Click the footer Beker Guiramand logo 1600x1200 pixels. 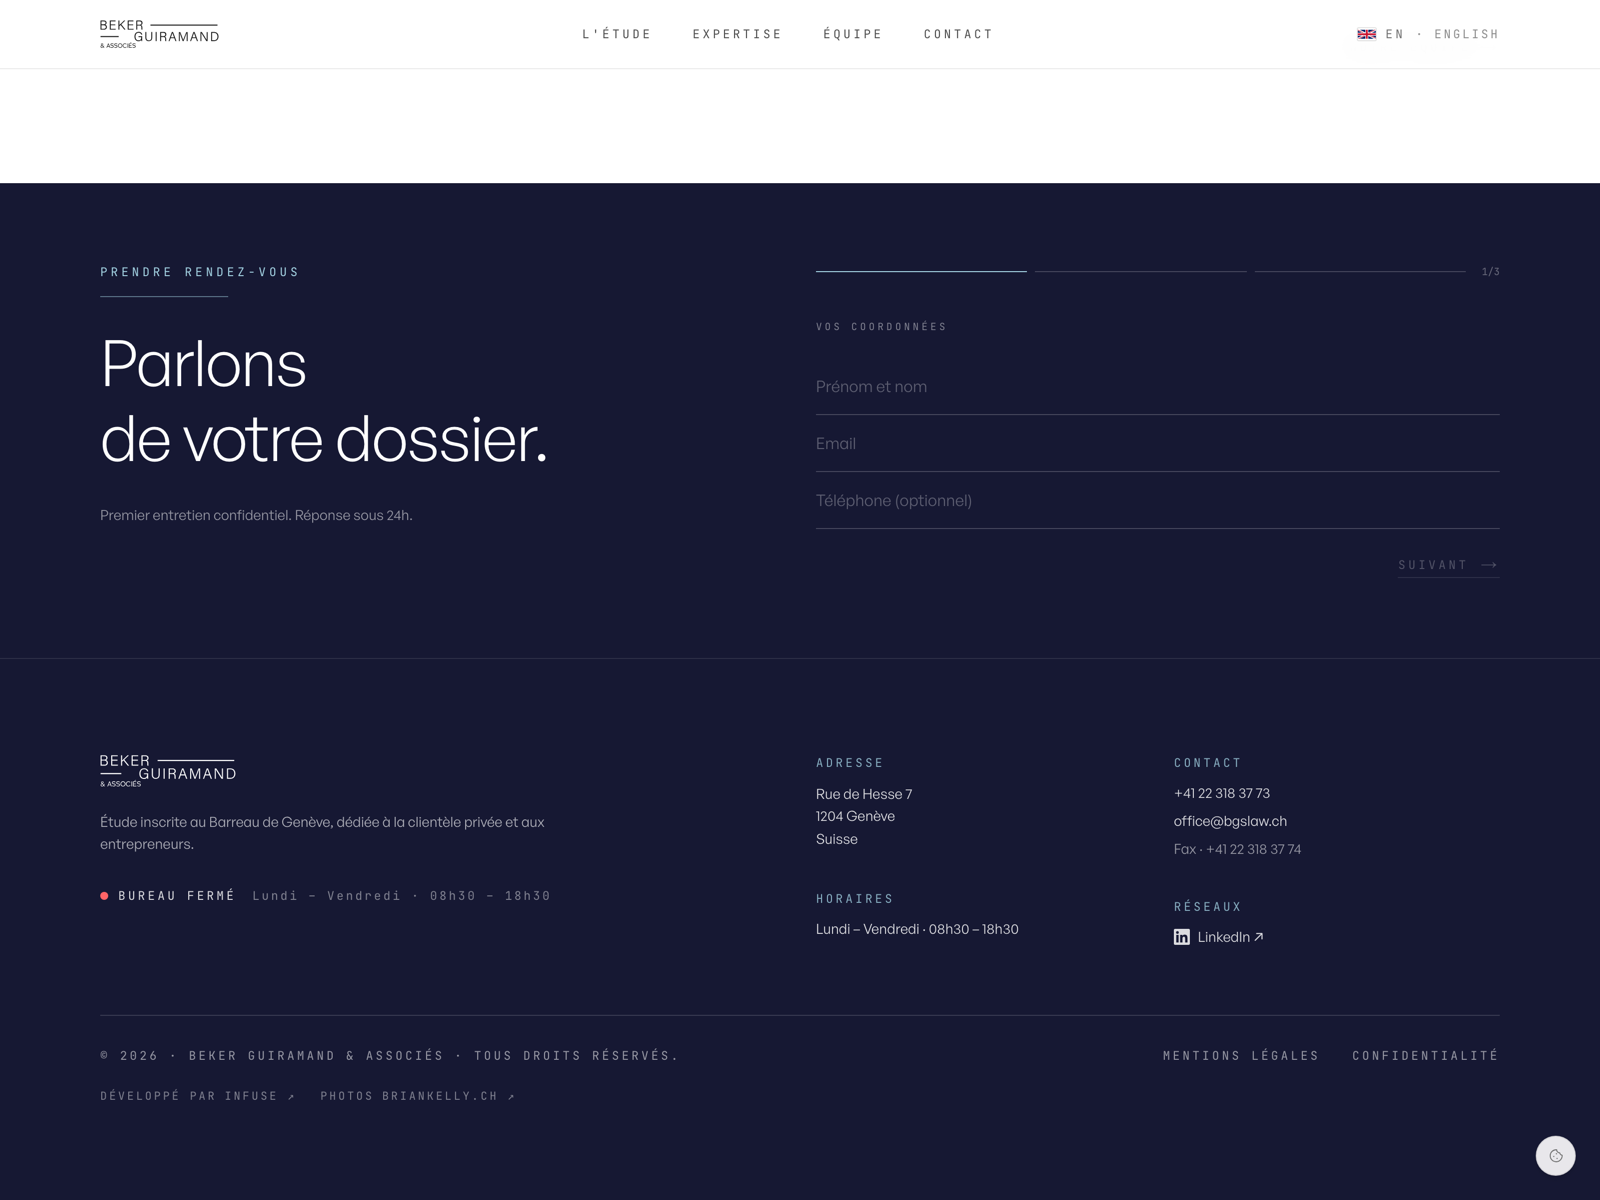[168, 770]
